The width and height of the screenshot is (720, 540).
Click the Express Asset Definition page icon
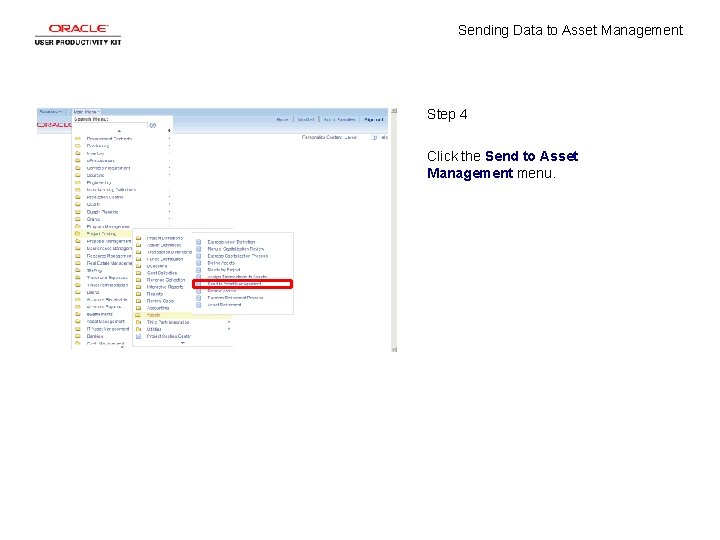(x=199, y=242)
